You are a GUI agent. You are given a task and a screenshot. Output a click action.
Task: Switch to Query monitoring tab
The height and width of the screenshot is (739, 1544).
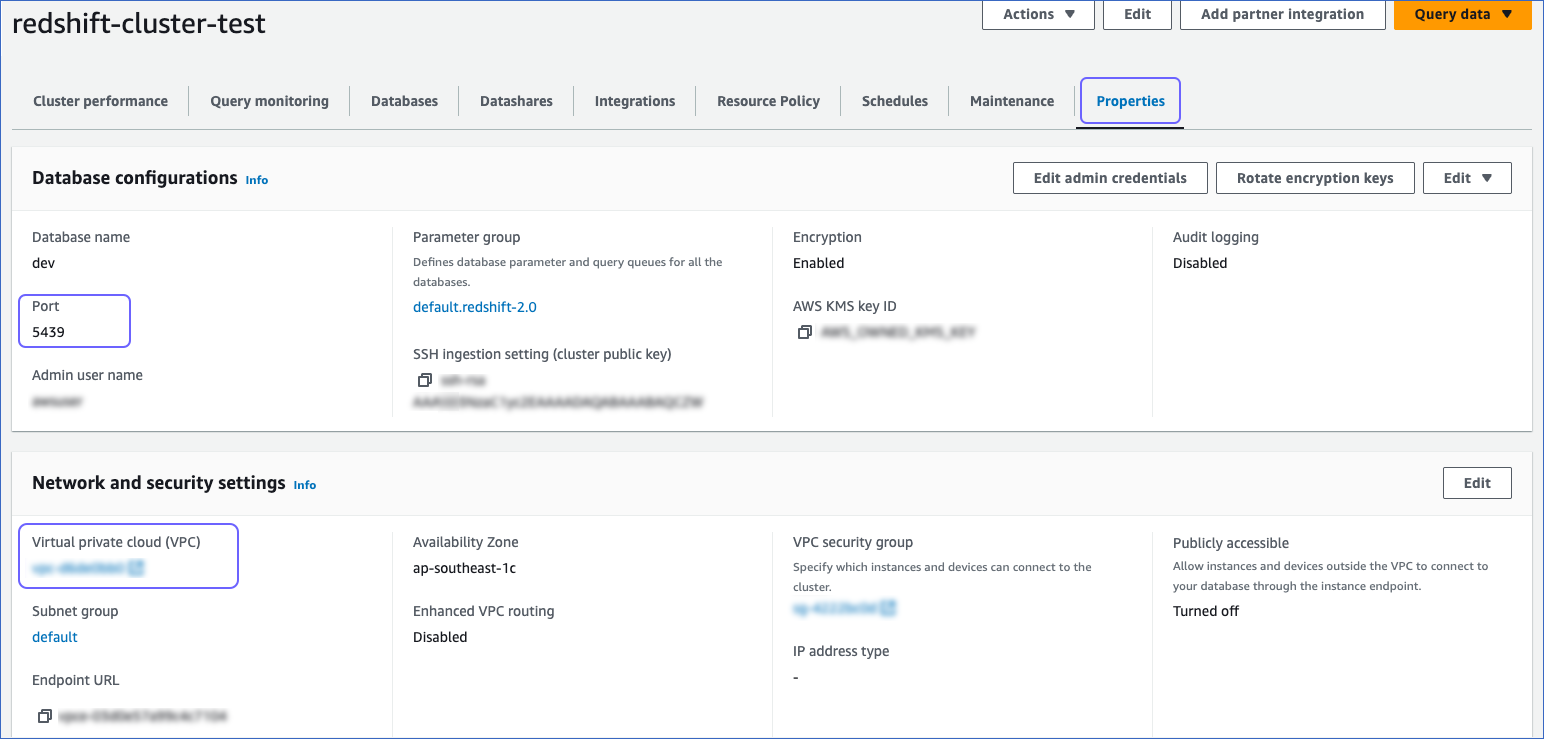tap(269, 101)
